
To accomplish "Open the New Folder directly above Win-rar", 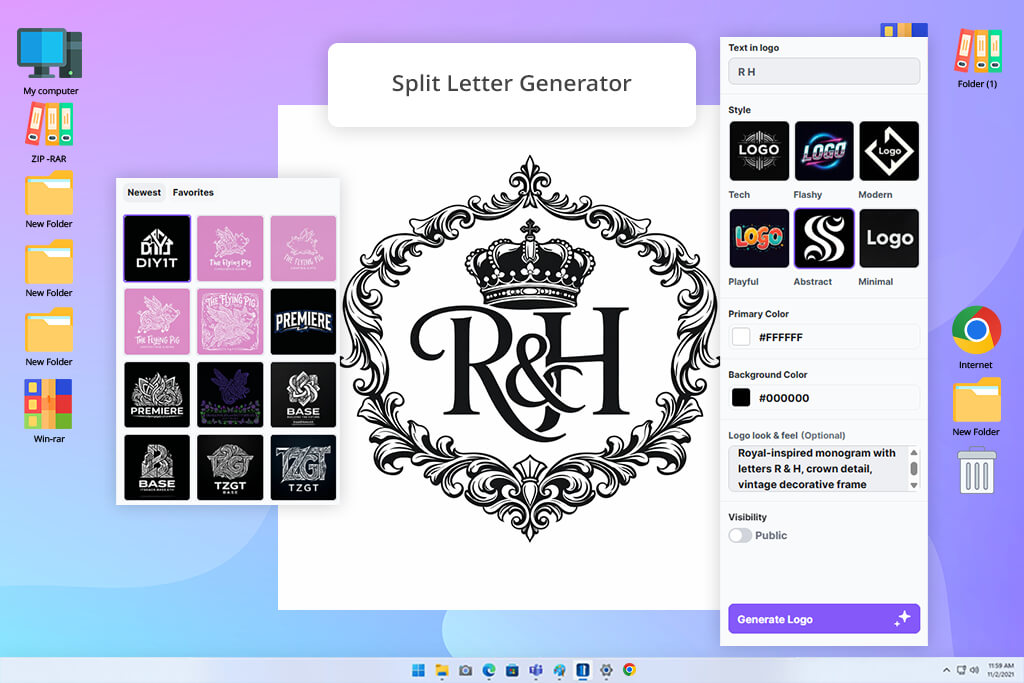I will [x=49, y=338].
